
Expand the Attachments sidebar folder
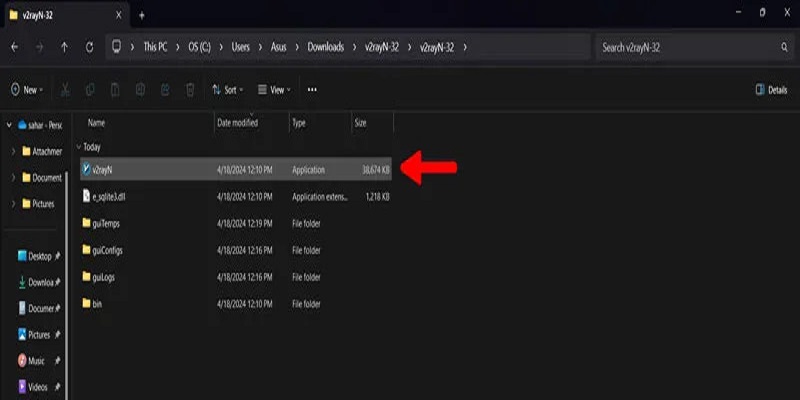[13, 152]
